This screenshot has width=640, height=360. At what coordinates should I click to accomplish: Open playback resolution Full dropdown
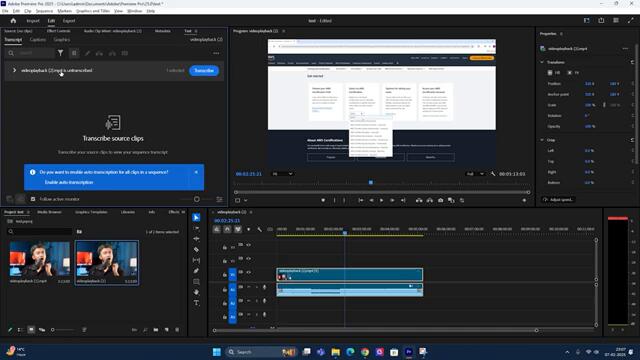[x=475, y=174]
